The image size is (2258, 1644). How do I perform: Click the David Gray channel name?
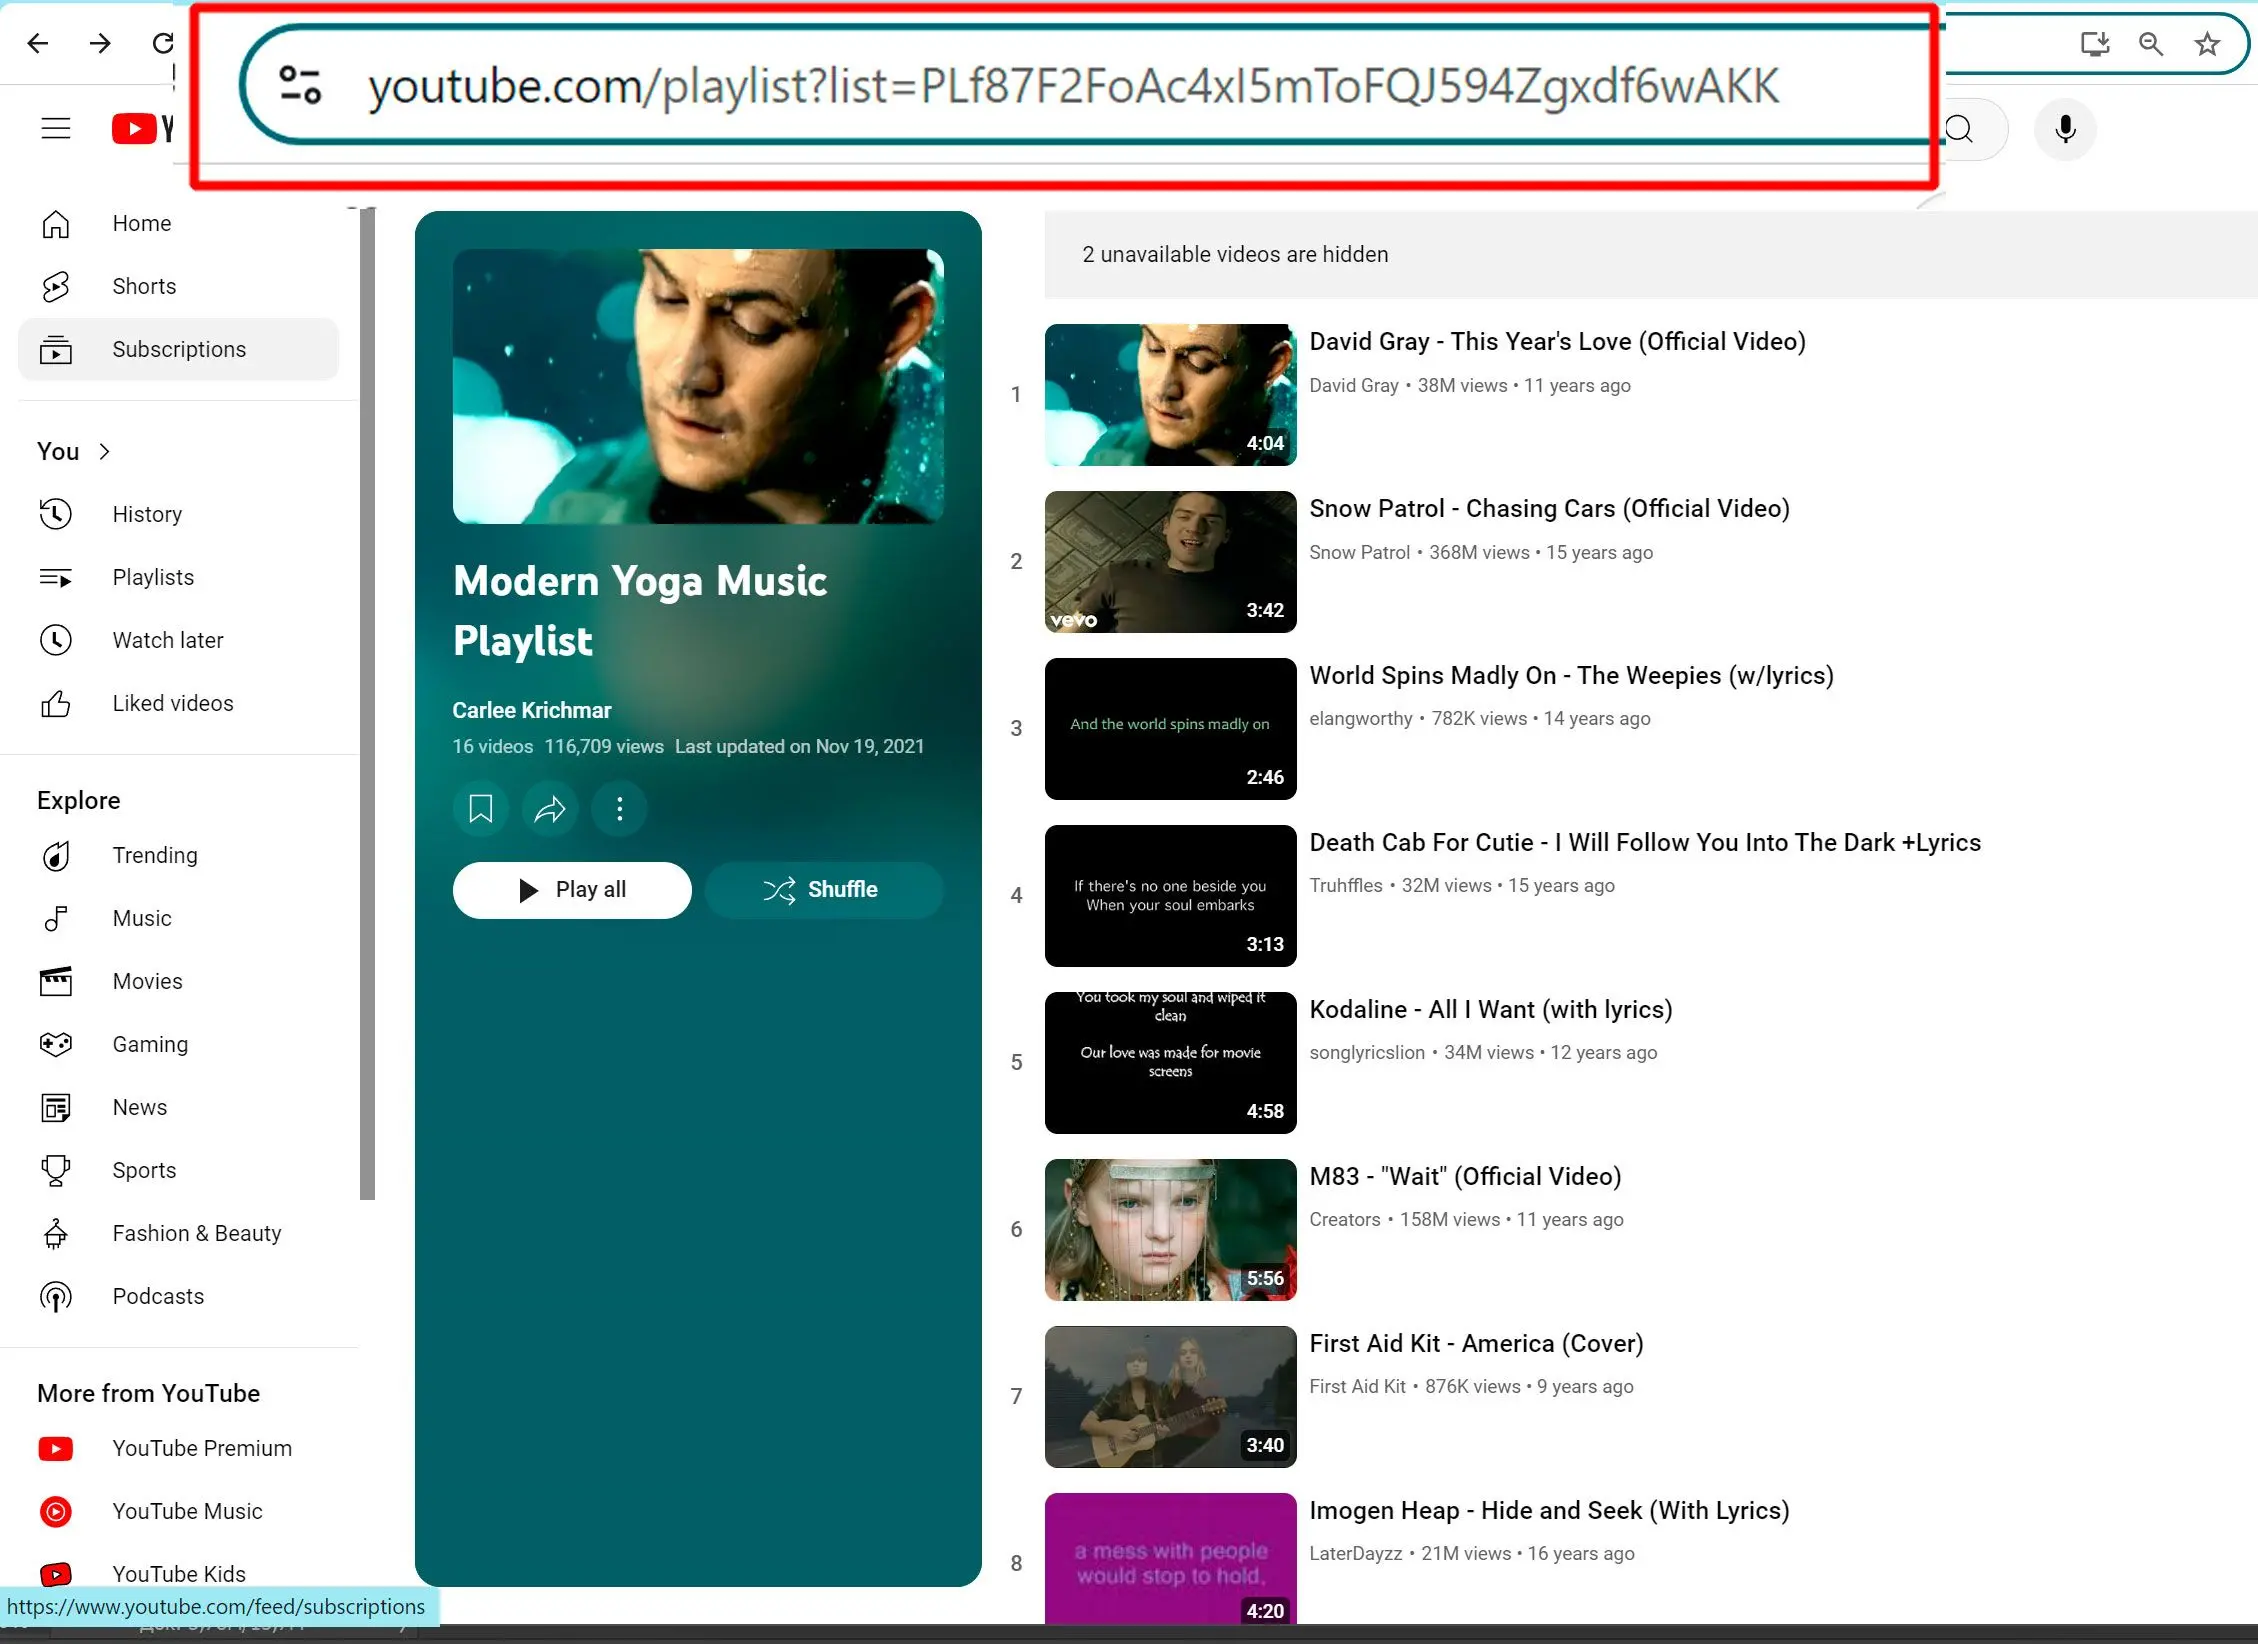tap(1353, 385)
